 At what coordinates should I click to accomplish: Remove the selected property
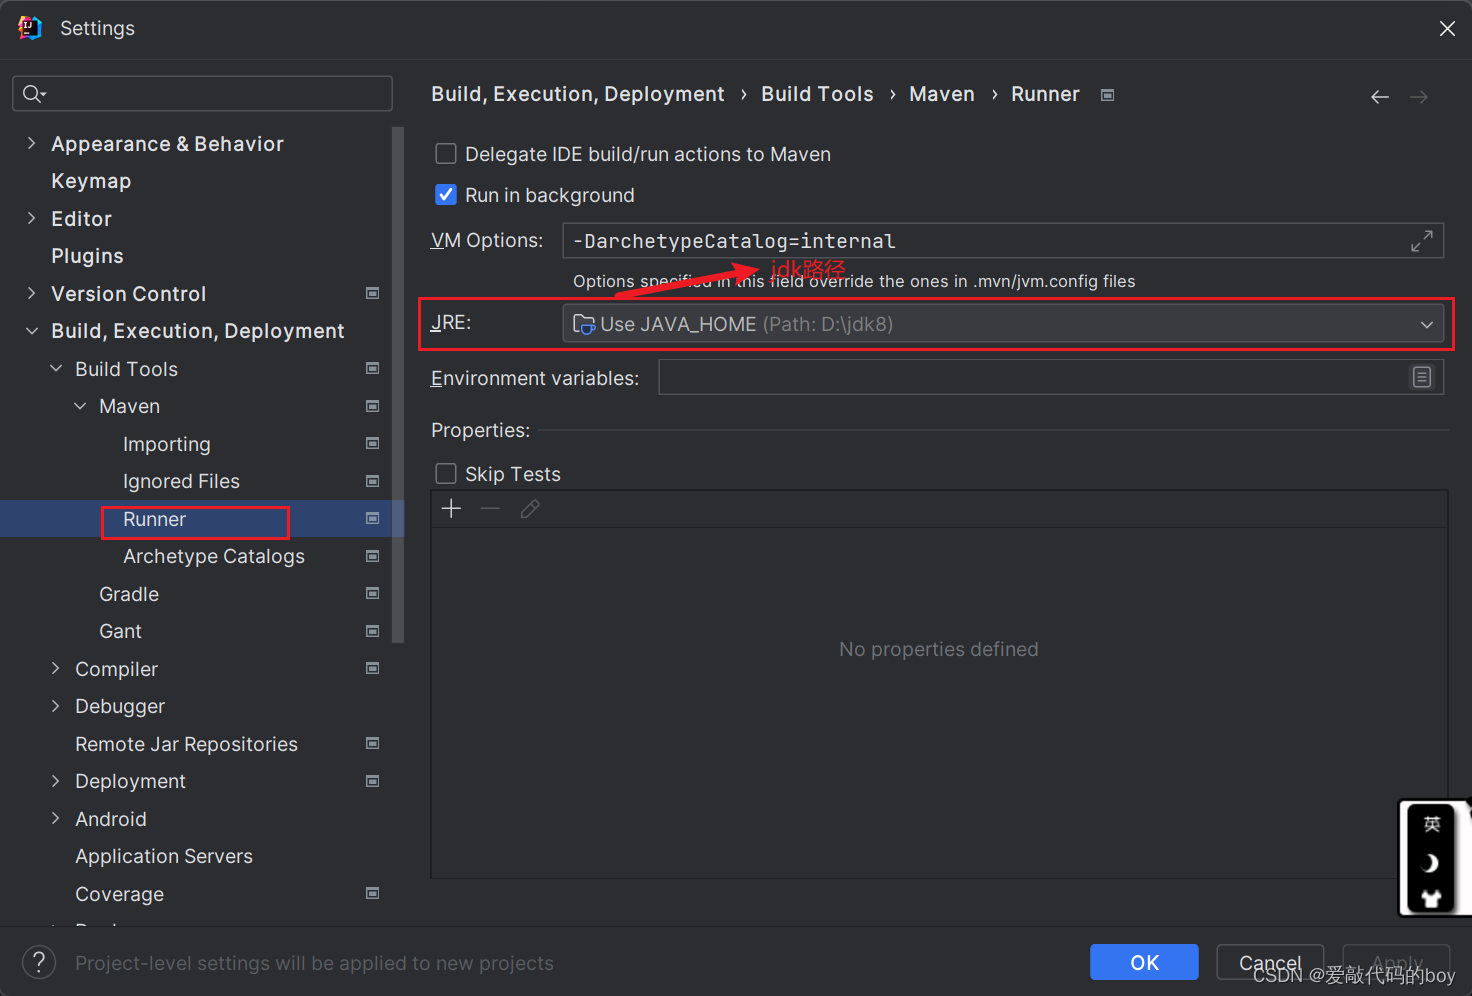pyautogui.click(x=490, y=508)
